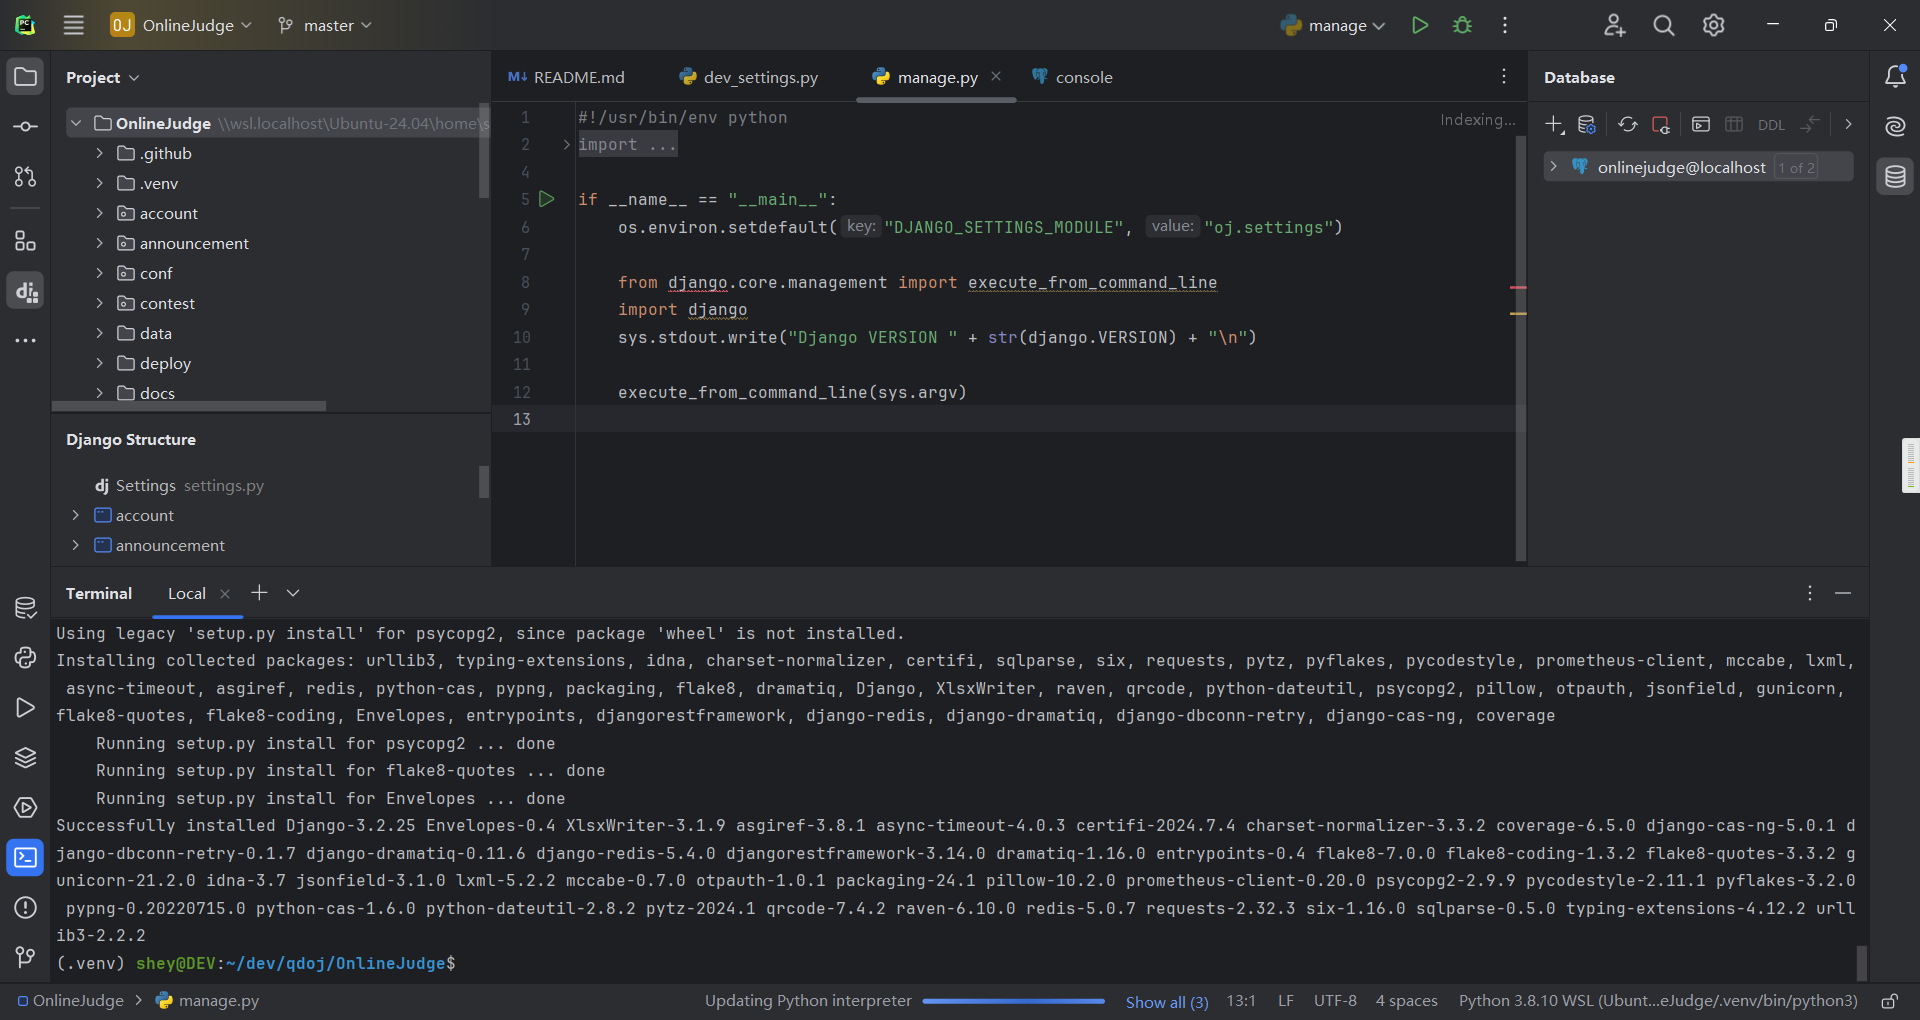Toggle the Database tool window icon
The image size is (1920, 1020).
1894,177
